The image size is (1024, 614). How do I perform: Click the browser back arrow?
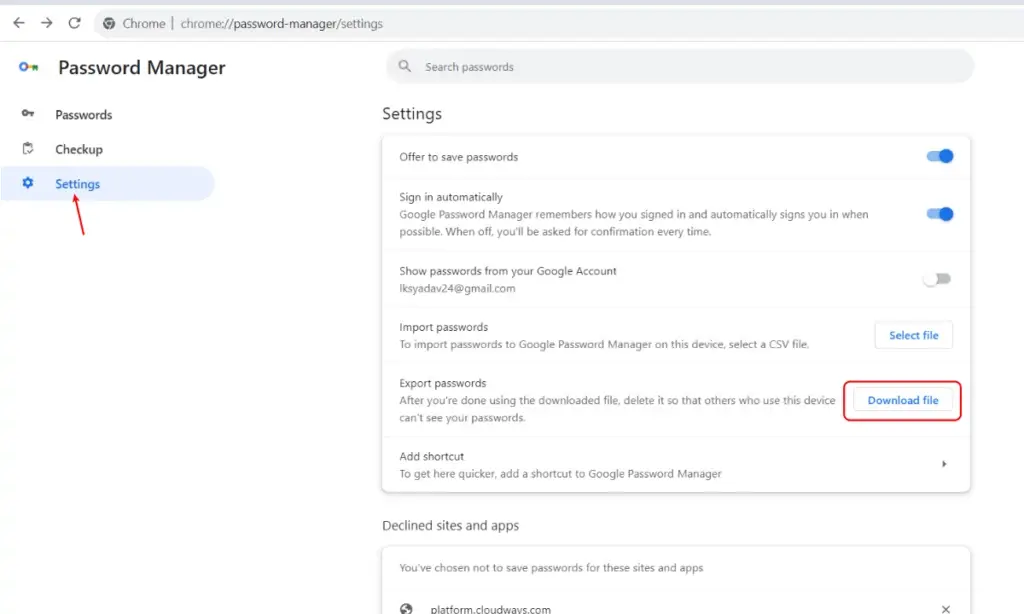[18, 23]
